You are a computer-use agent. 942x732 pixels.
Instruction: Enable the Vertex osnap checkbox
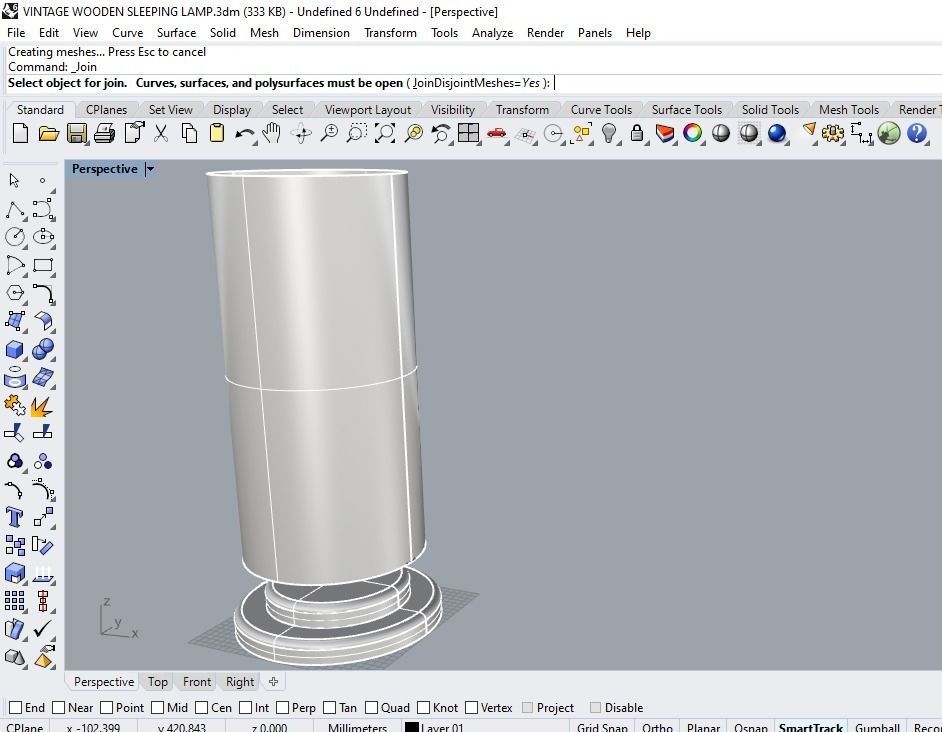click(472, 707)
